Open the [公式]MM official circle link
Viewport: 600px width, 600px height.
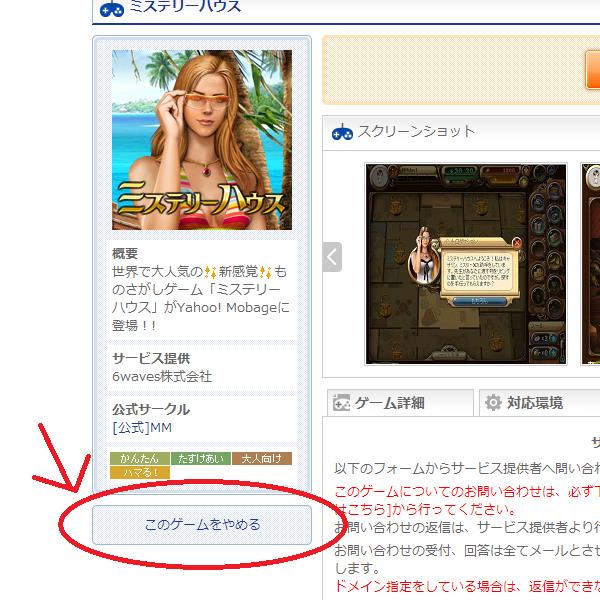coord(142,427)
